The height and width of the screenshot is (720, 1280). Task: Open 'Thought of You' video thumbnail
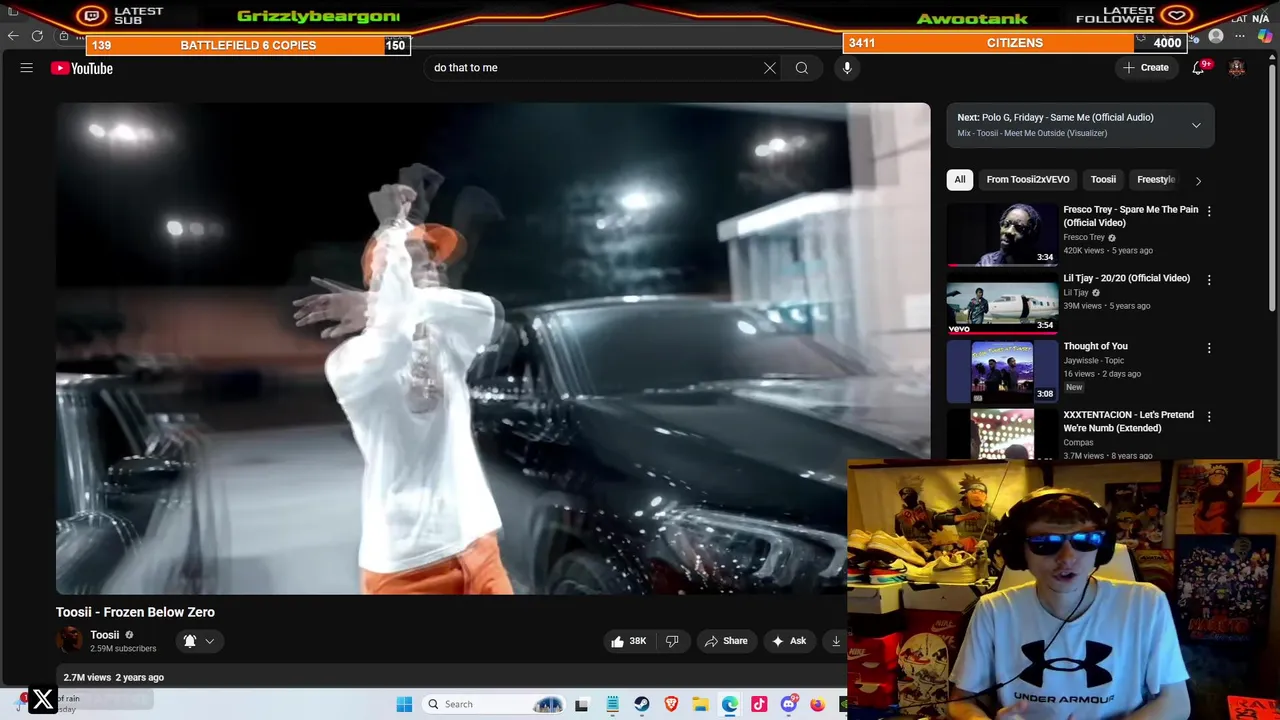pyautogui.click(x=1002, y=372)
